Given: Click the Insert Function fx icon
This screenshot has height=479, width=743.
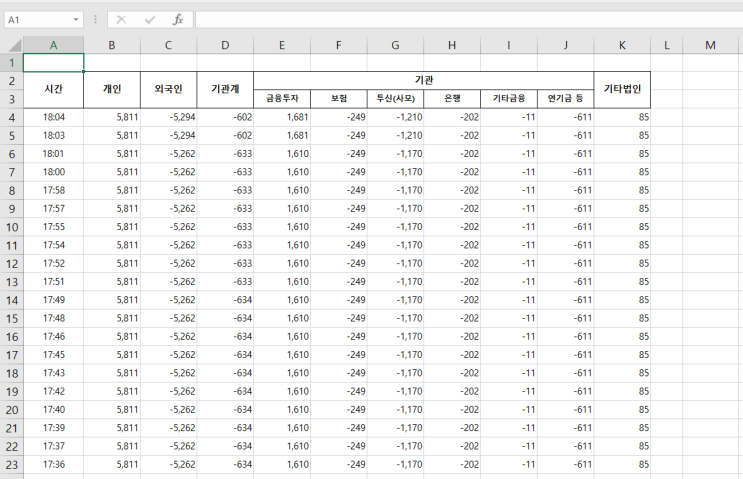Looking at the screenshot, I should (178, 19).
